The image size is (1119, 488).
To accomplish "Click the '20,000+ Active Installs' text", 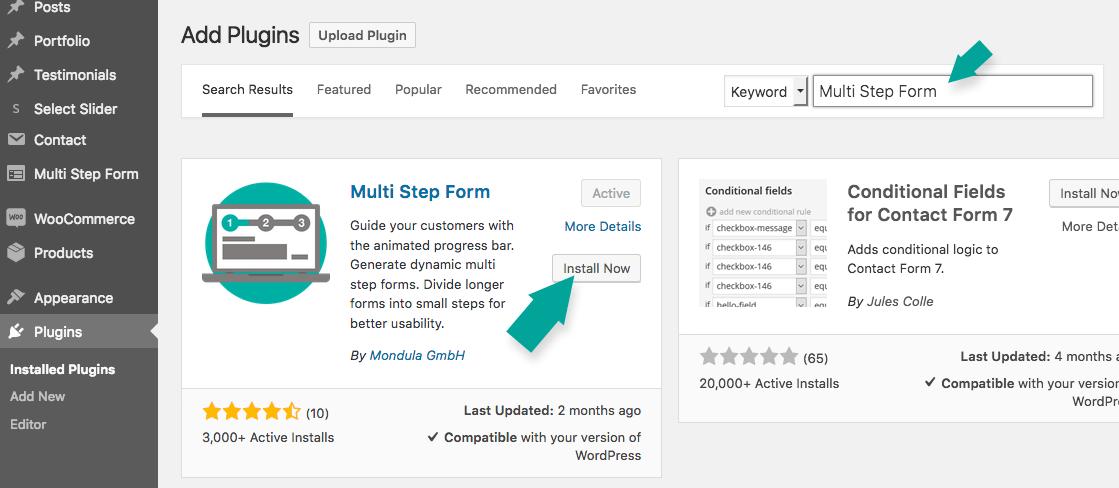I will [x=769, y=383].
